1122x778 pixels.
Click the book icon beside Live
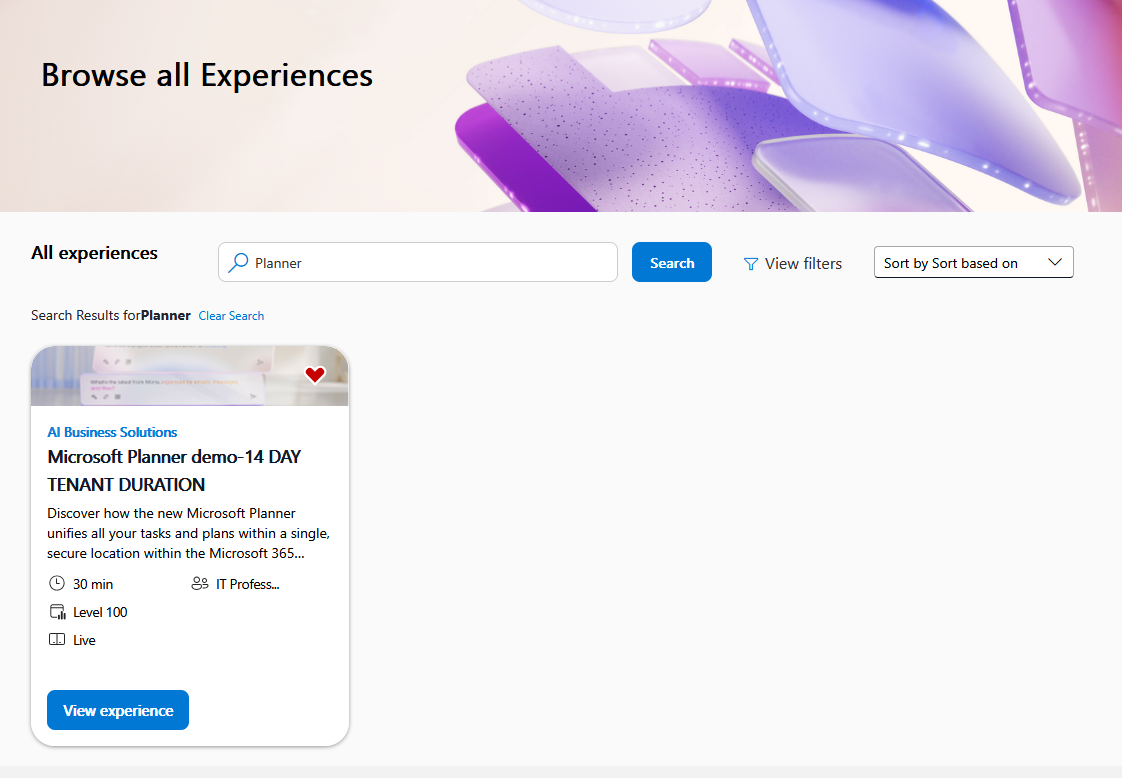[57, 640]
